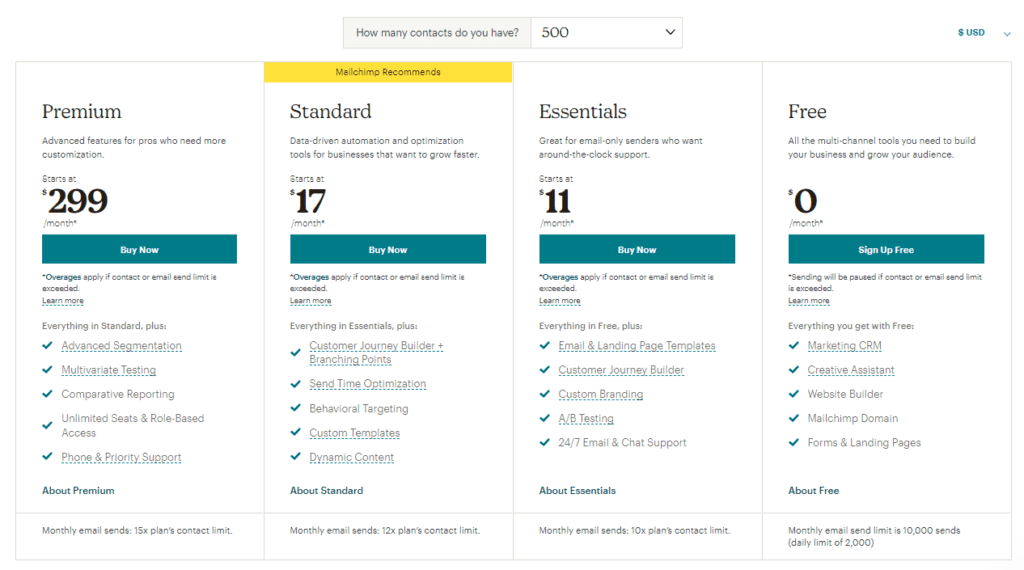Select the $17 Standard price

pos(308,201)
